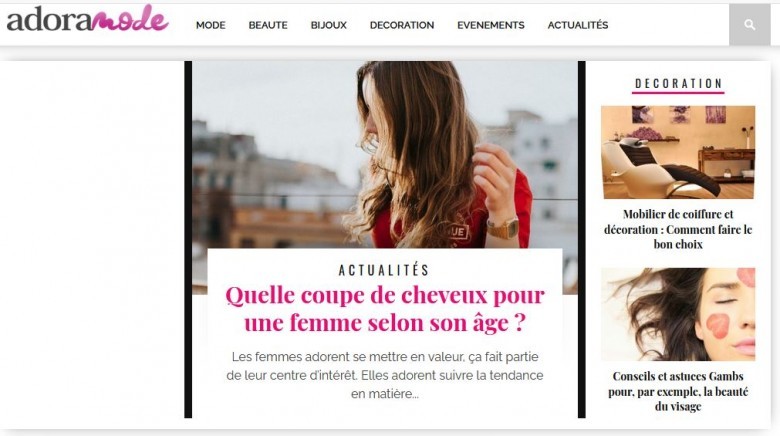Open article 'Quelle coupe de cheveux pour une femme'
780x436 pixels.
(x=385, y=309)
